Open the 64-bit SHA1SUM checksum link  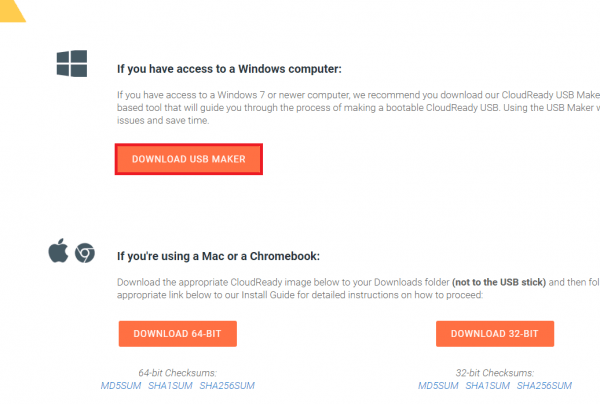click(x=170, y=386)
